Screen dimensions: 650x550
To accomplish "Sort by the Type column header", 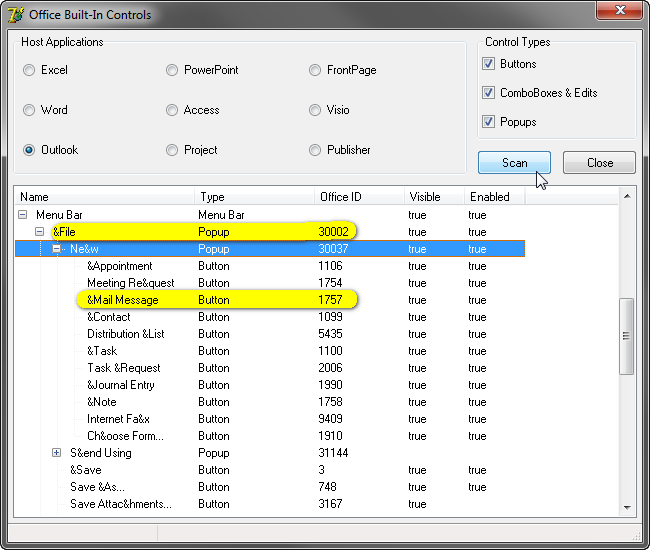I will pyautogui.click(x=254, y=196).
